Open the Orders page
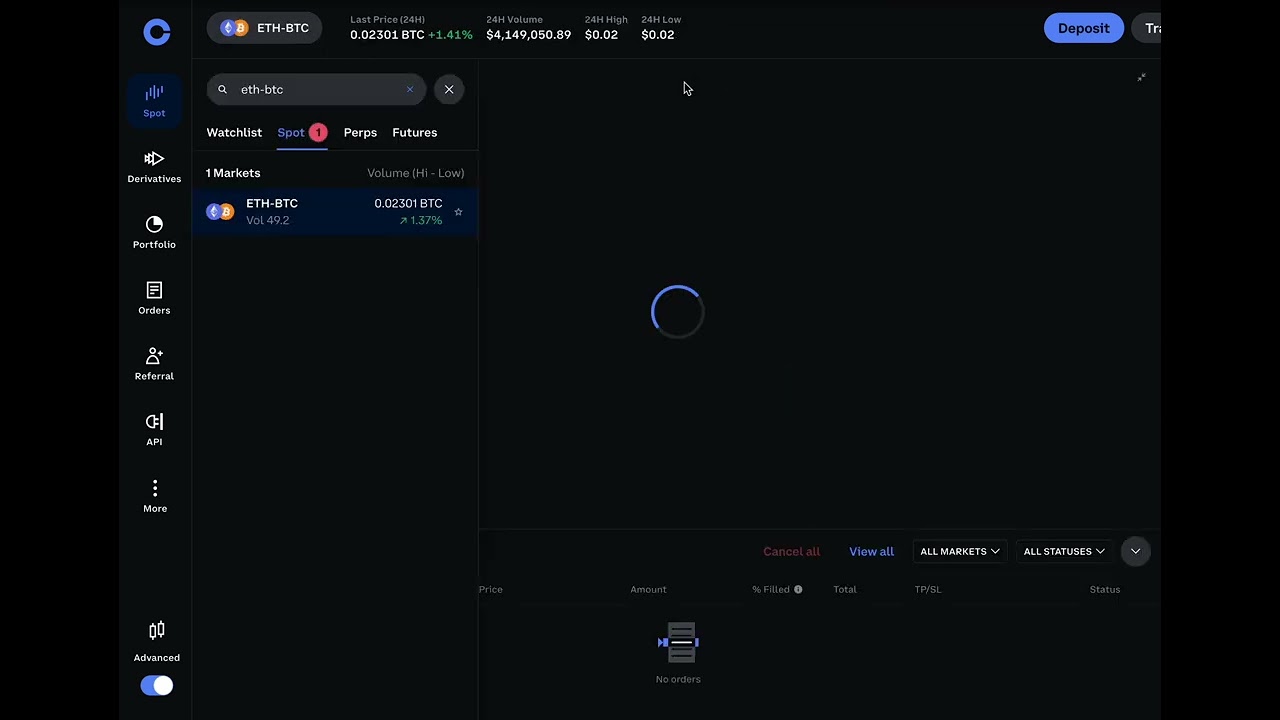The height and width of the screenshot is (720, 1280). pyautogui.click(x=154, y=299)
